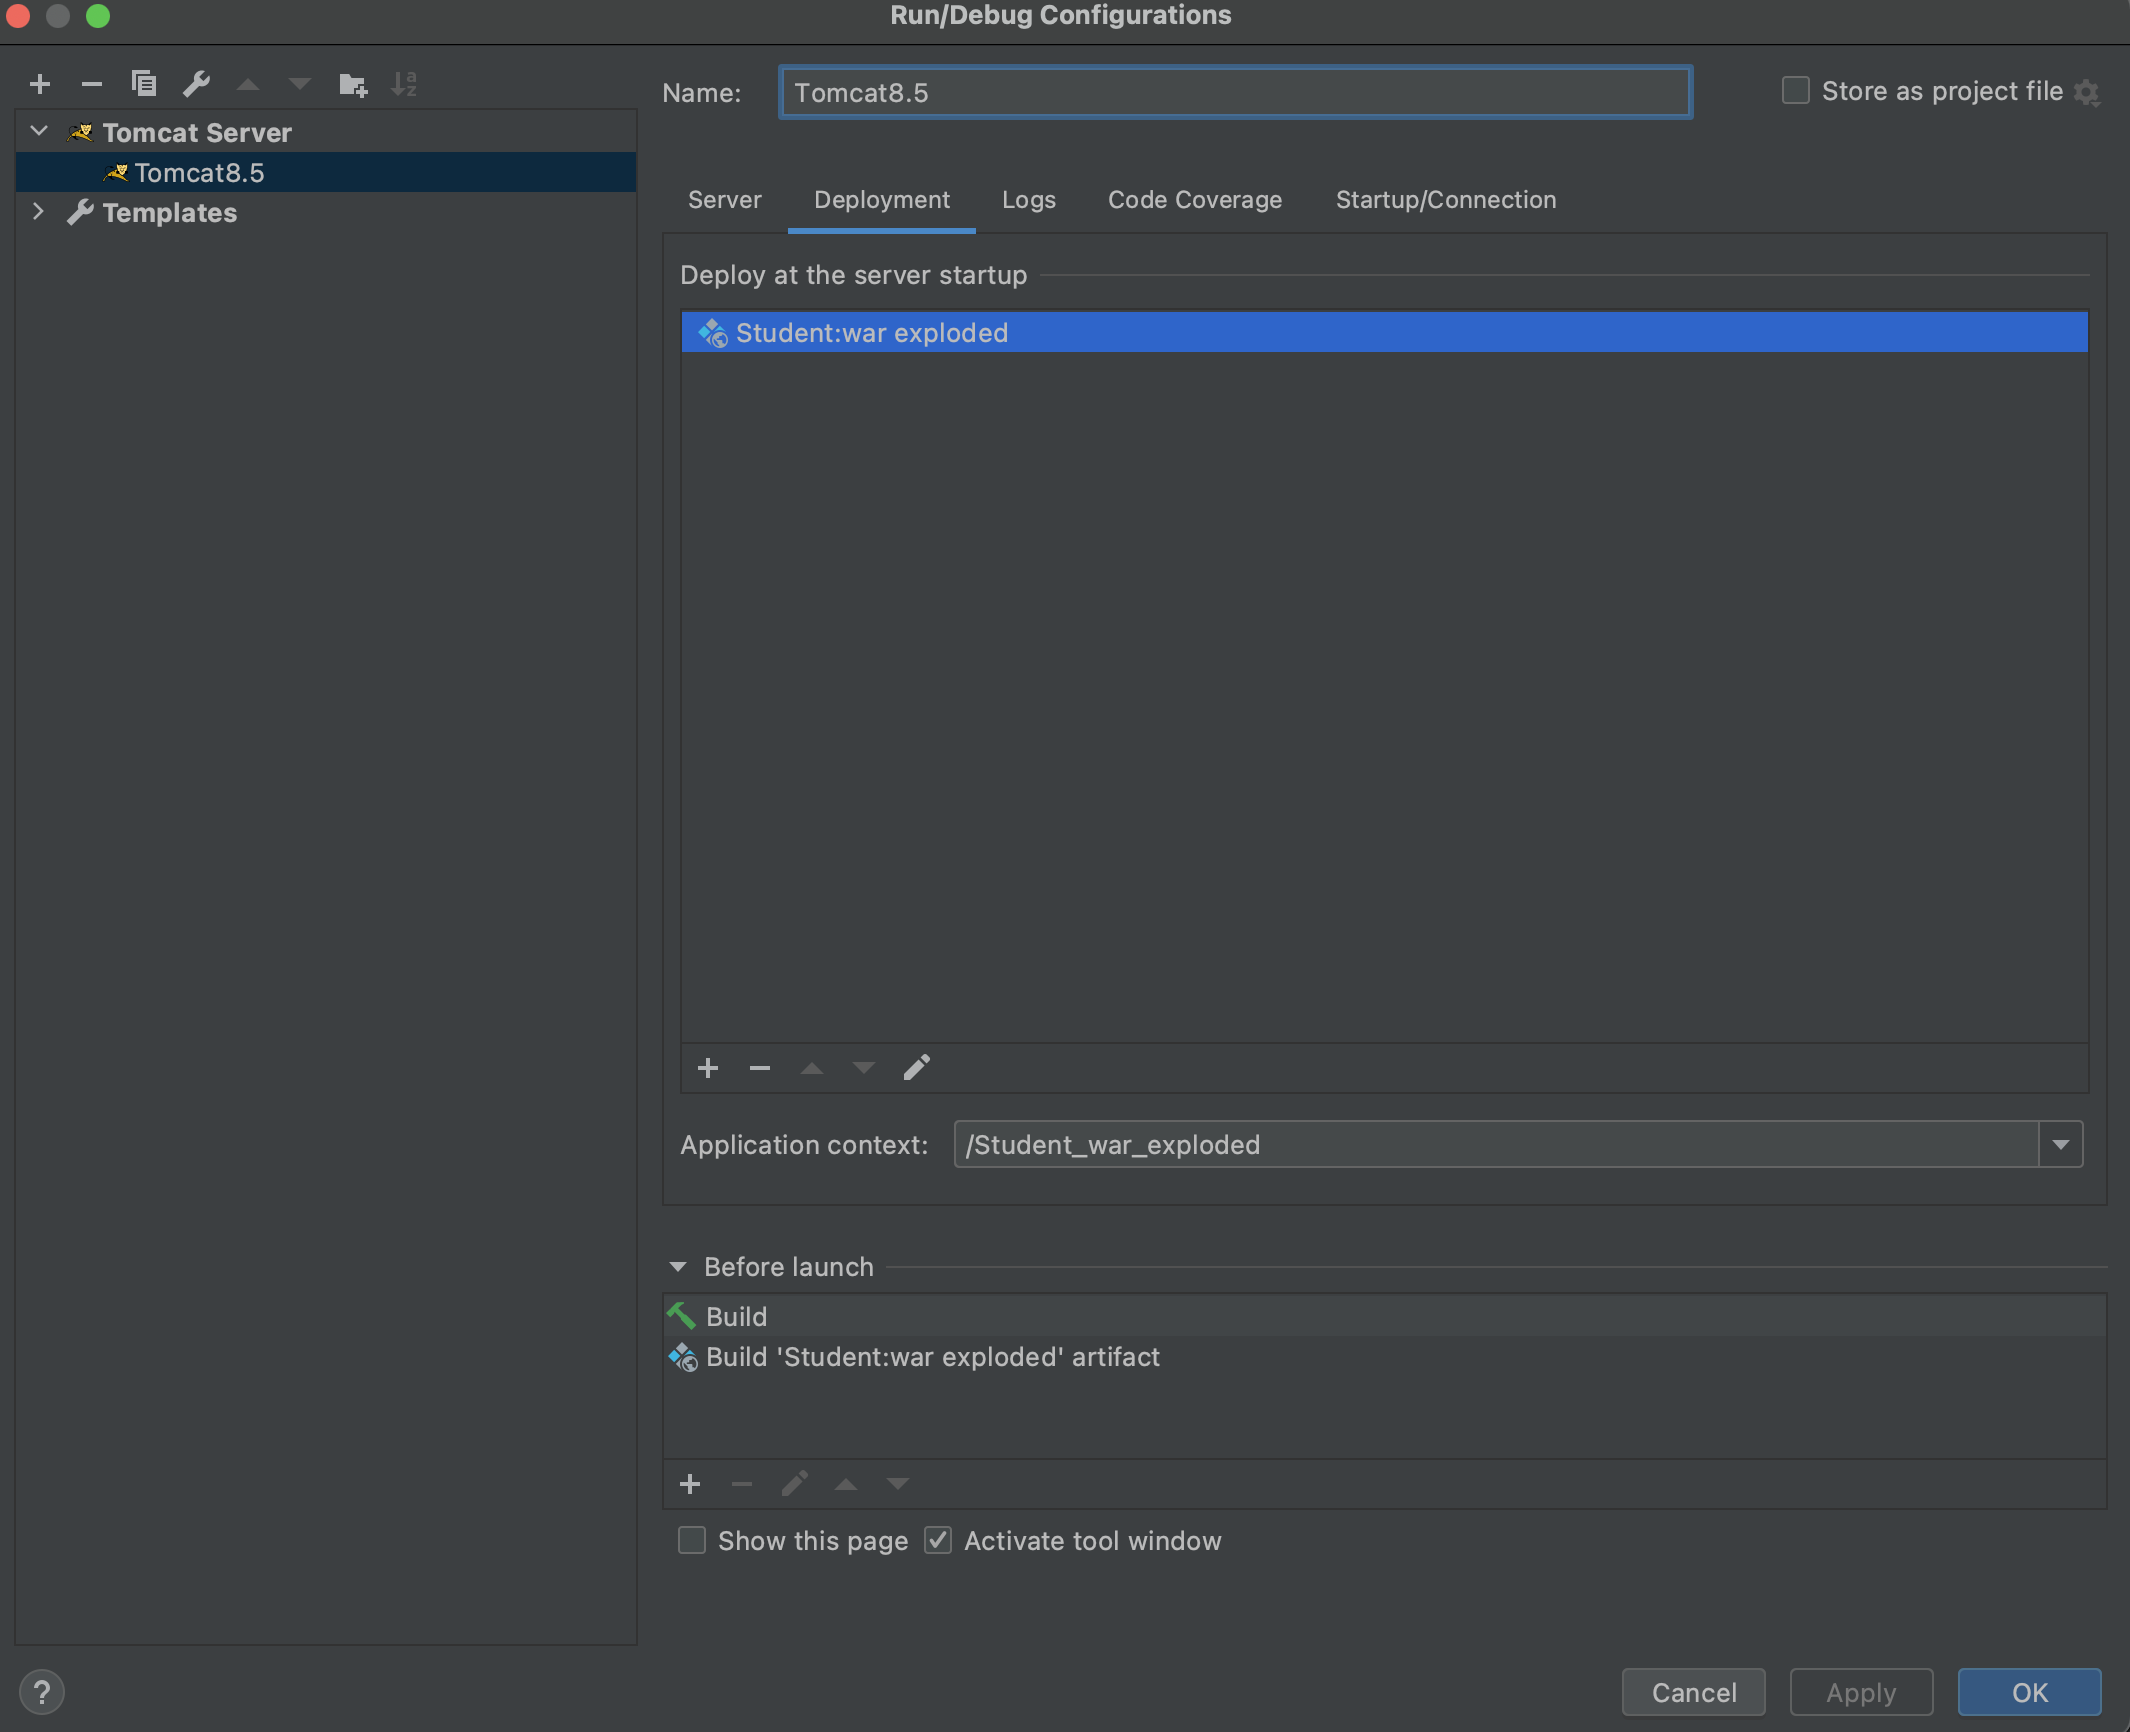Open help with question mark button
Image resolution: width=2130 pixels, height=1732 pixels.
coord(42,1692)
